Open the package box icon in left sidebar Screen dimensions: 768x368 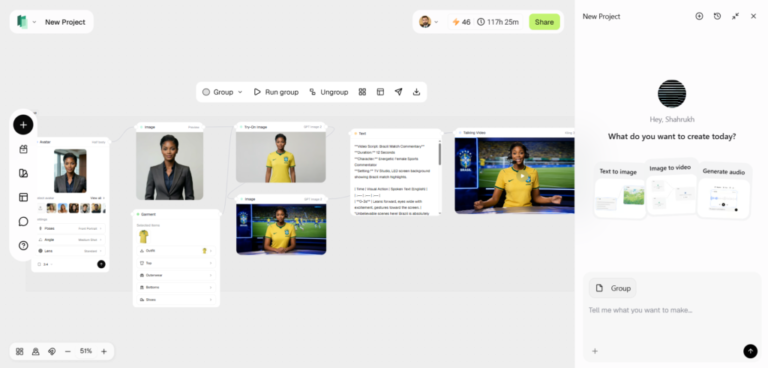[x=23, y=149]
